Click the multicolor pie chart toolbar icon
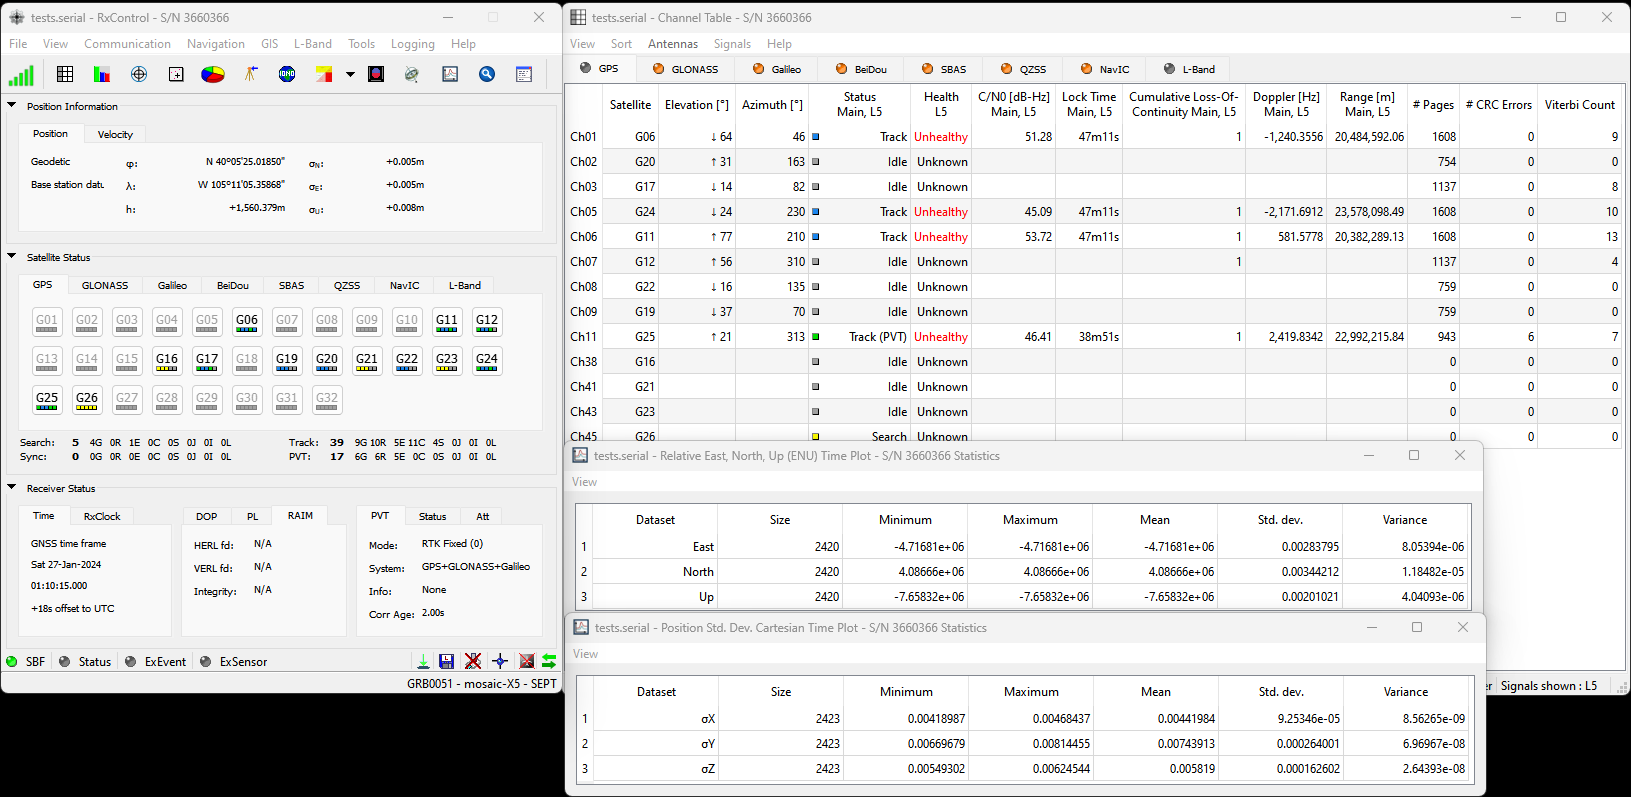 (213, 74)
